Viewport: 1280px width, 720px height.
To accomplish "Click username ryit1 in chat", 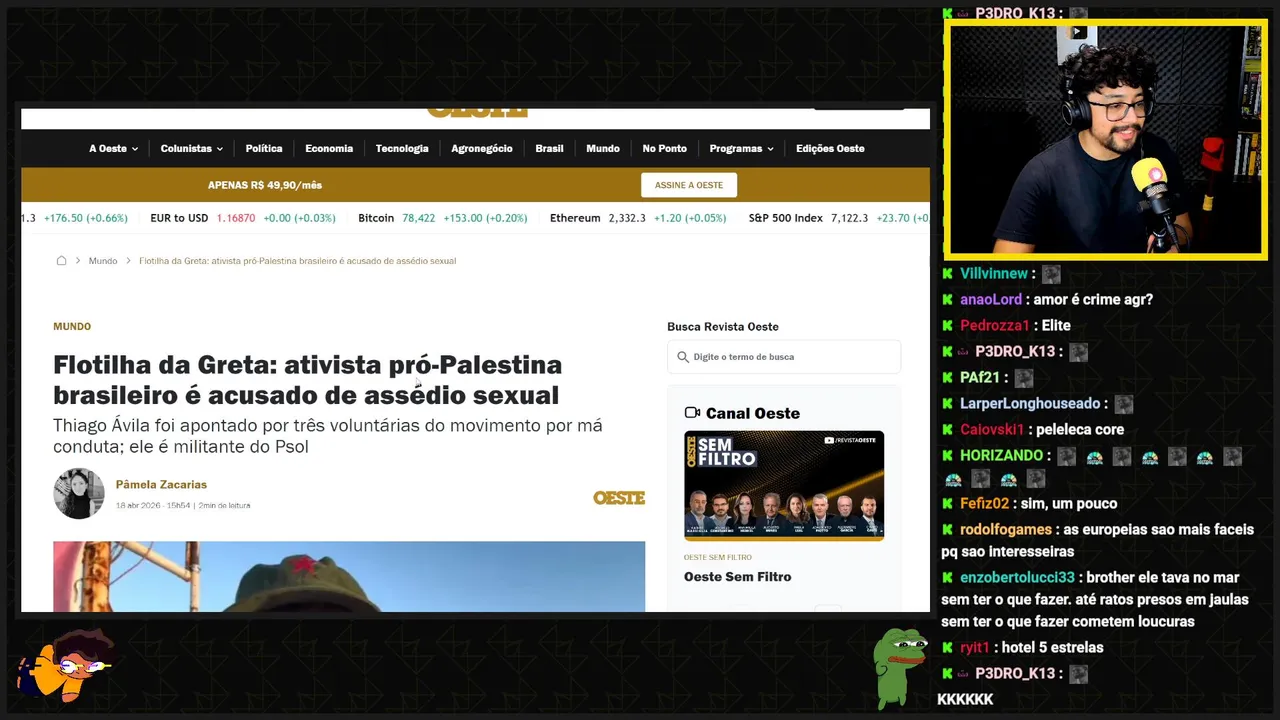I will 975,647.
